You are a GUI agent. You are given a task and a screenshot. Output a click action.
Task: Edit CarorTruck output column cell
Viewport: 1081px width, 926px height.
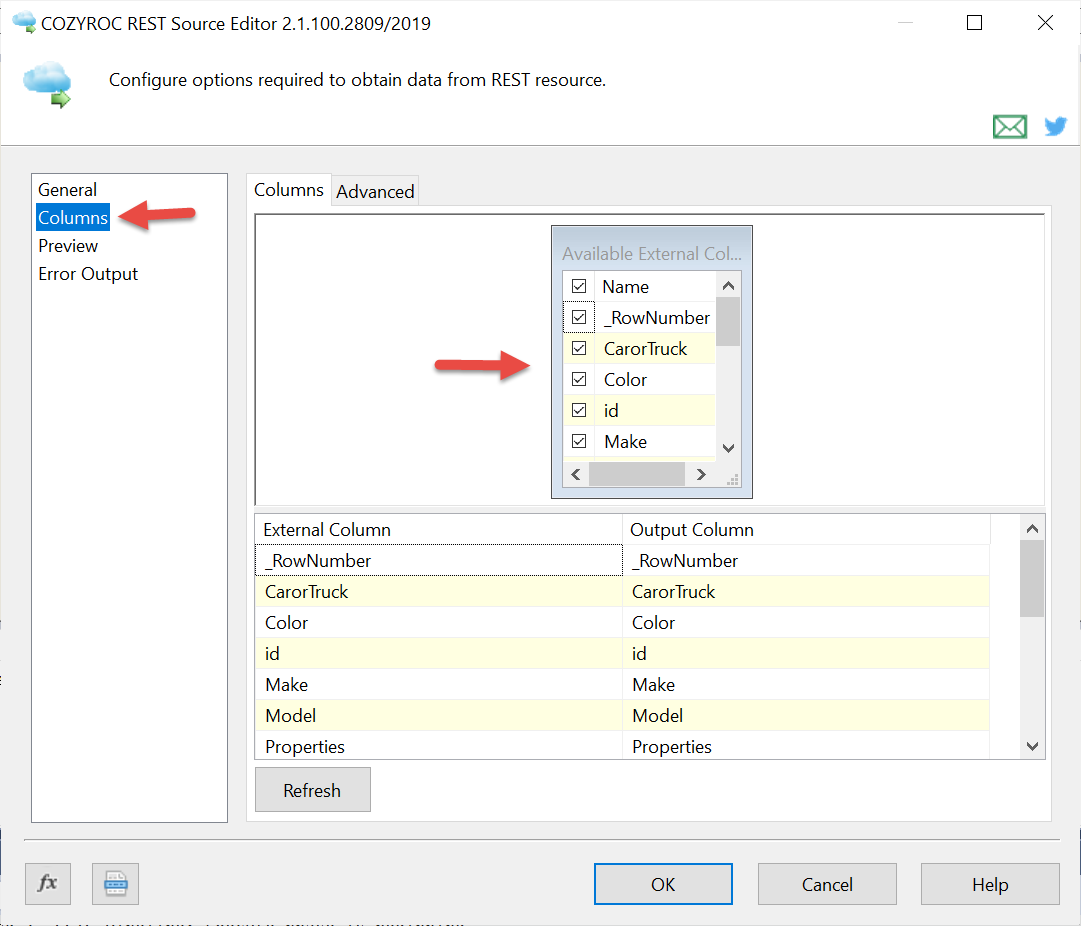point(807,592)
